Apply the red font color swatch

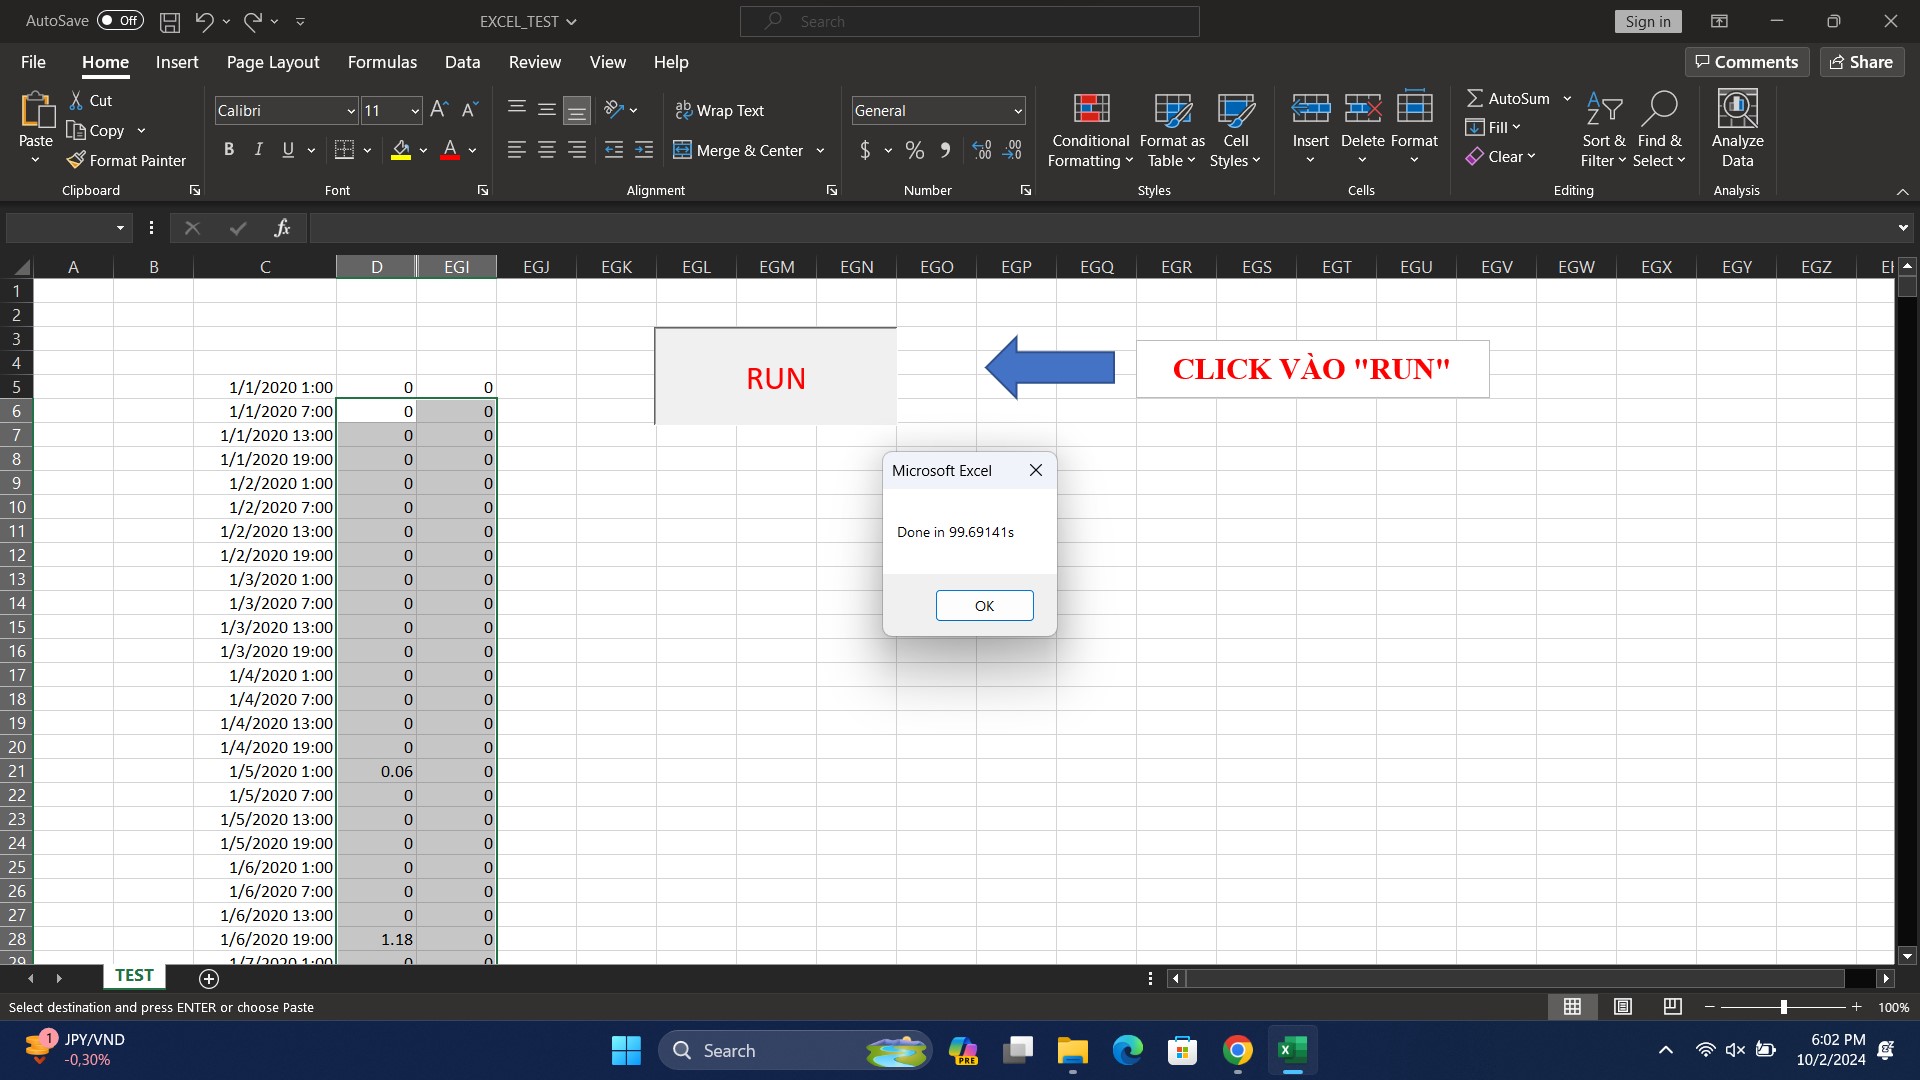pyautogui.click(x=450, y=150)
